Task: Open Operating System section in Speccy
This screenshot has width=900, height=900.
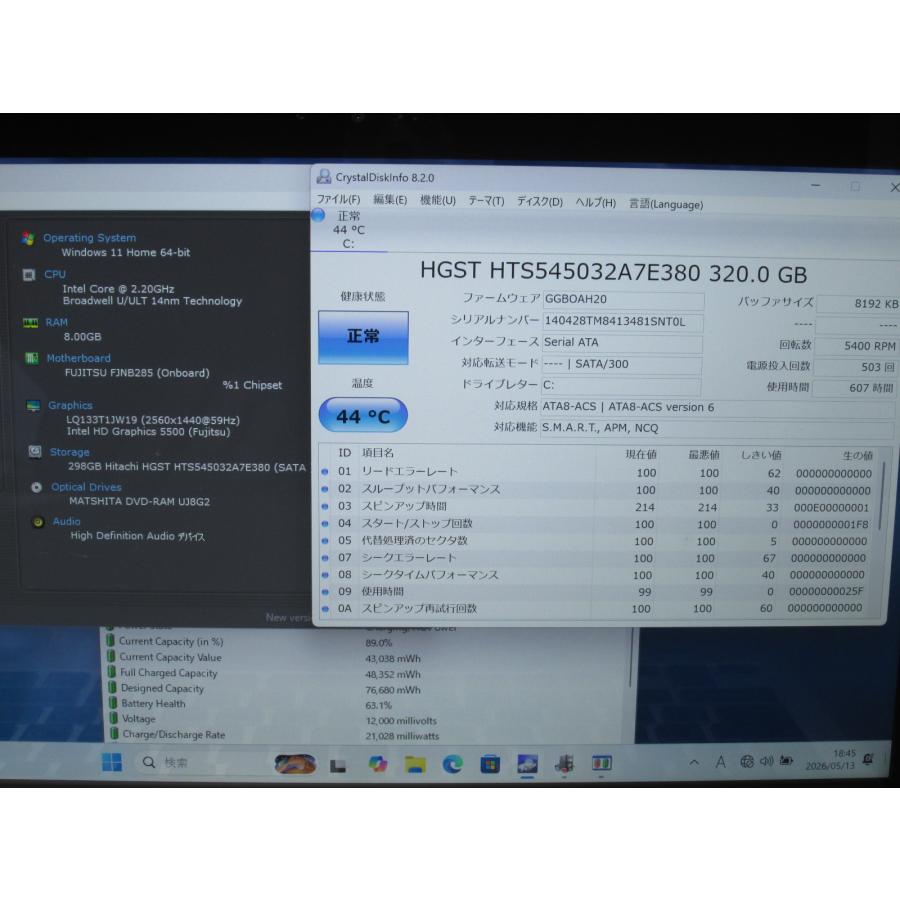Action: [x=90, y=238]
